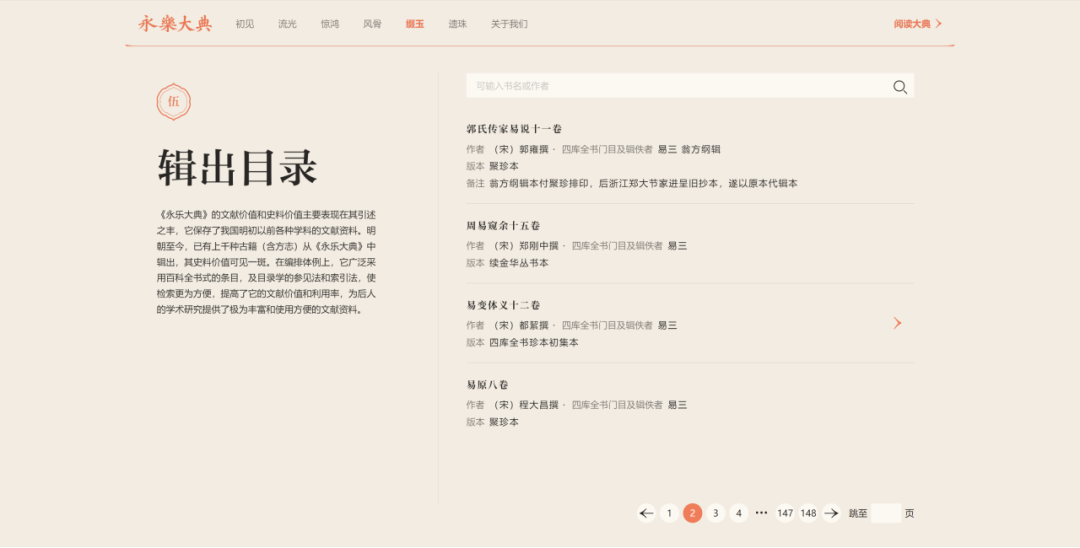1080x548 pixels.
Task: Click the 伍 section emblem icon
Action: 174,102
